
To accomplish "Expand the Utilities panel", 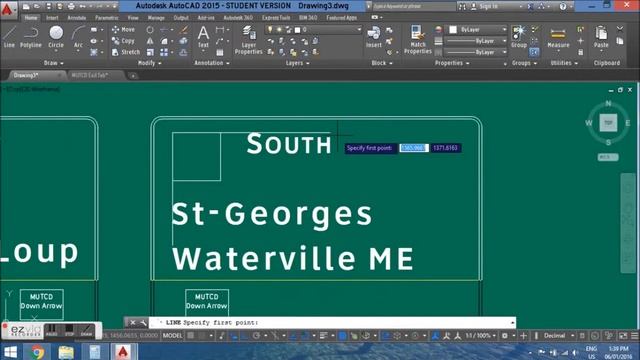I will (x=564, y=63).
